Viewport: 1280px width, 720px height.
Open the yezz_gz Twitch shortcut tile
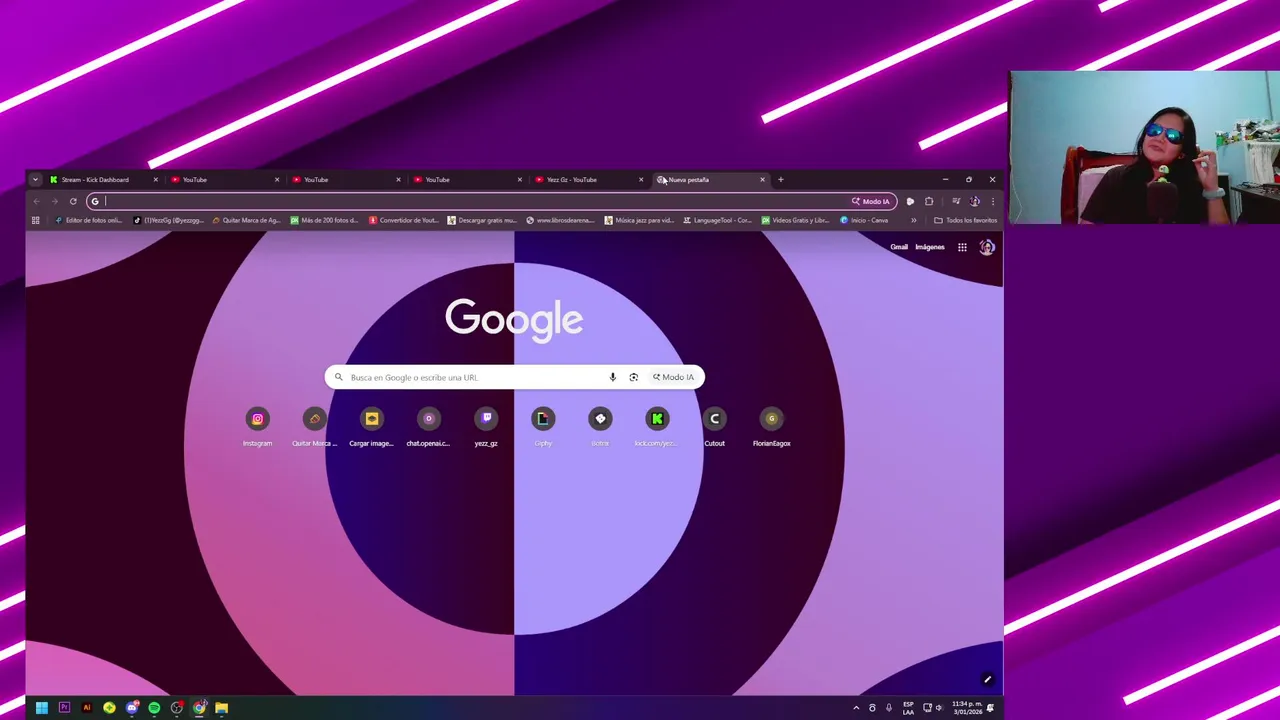click(486, 427)
